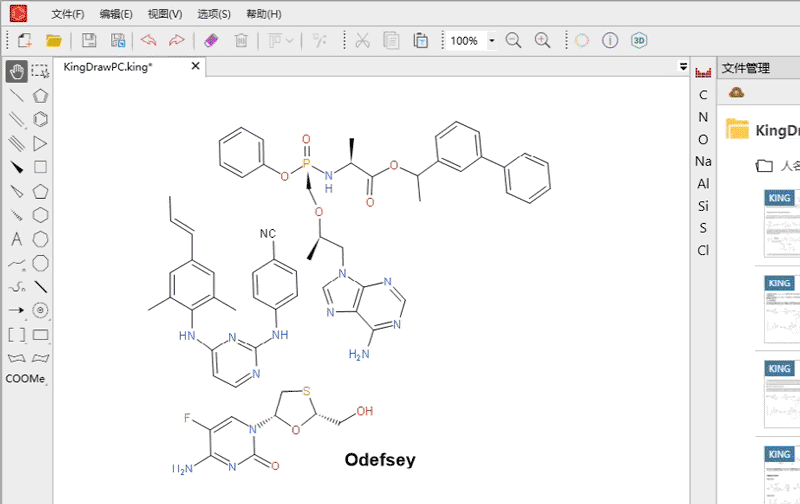Open the zoom percentage dropdown arrow
Image resolution: width=800 pixels, height=504 pixels.
[492, 40]
